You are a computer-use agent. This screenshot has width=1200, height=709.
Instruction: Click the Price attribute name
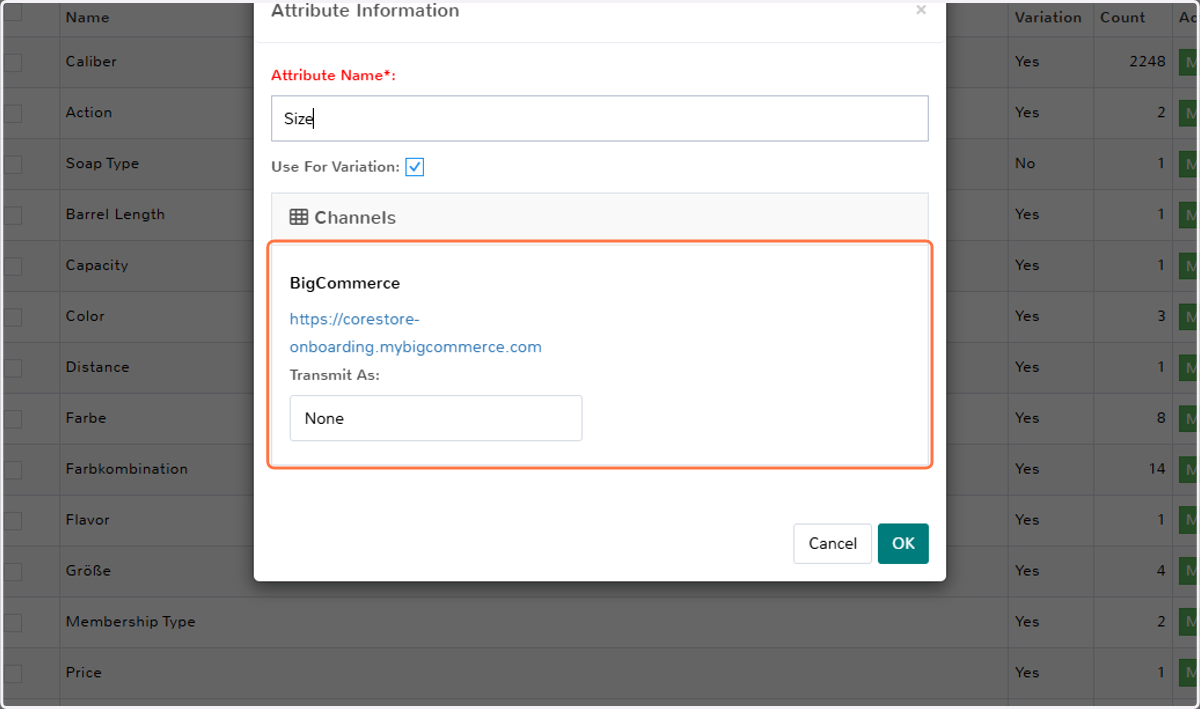[84, 673]
